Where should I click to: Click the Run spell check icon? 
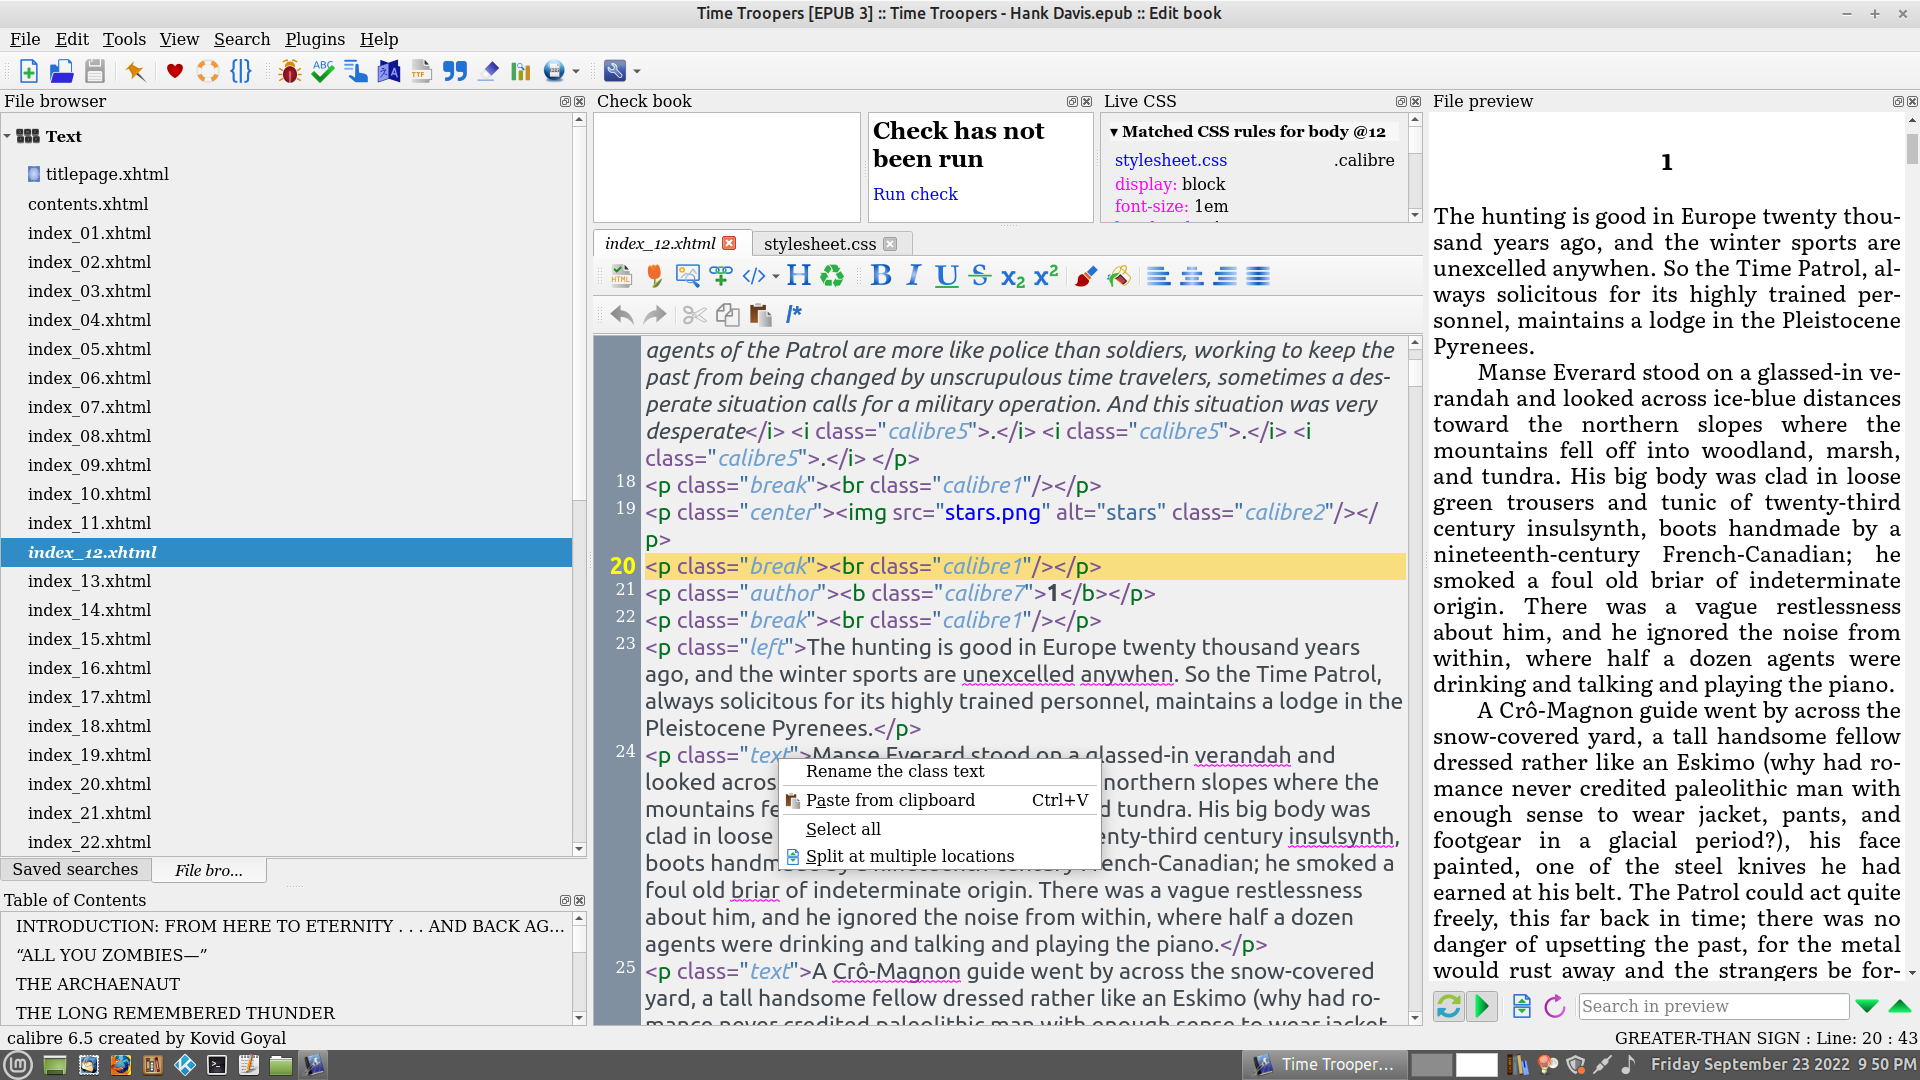322,71
